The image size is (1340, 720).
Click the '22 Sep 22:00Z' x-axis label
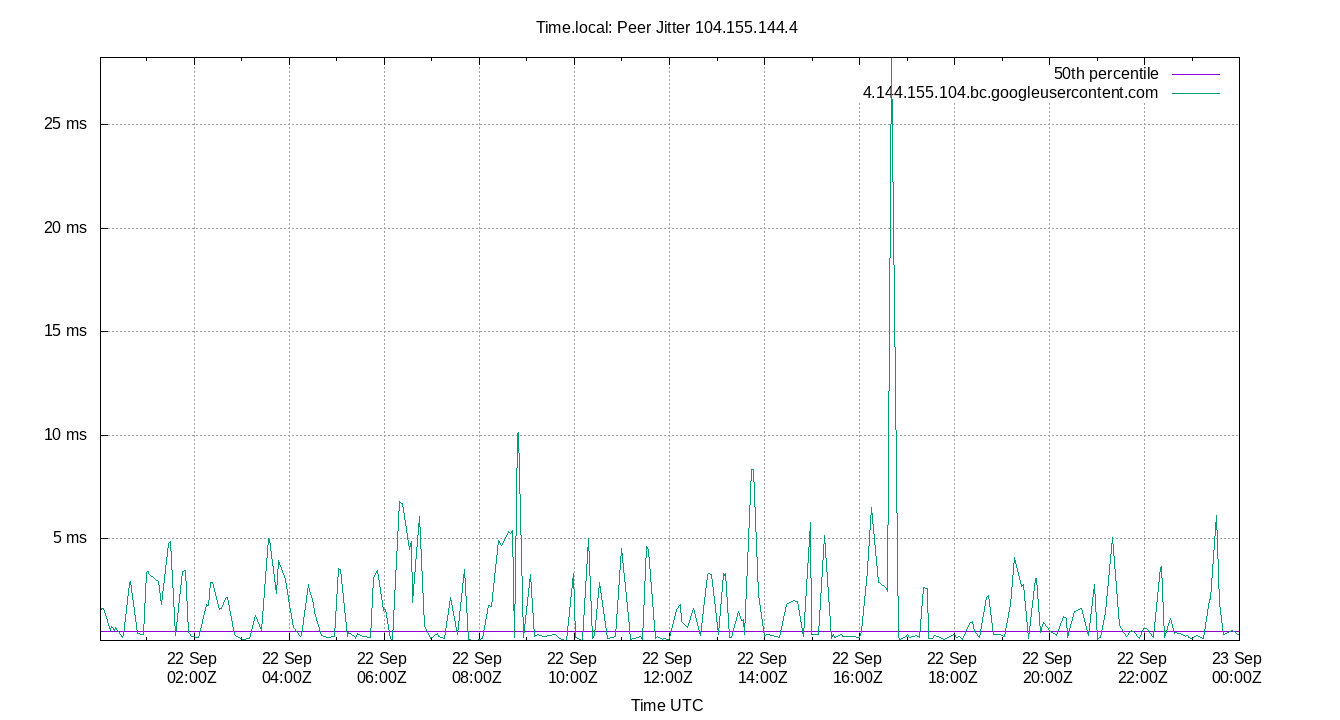[x=1141, y=668]
